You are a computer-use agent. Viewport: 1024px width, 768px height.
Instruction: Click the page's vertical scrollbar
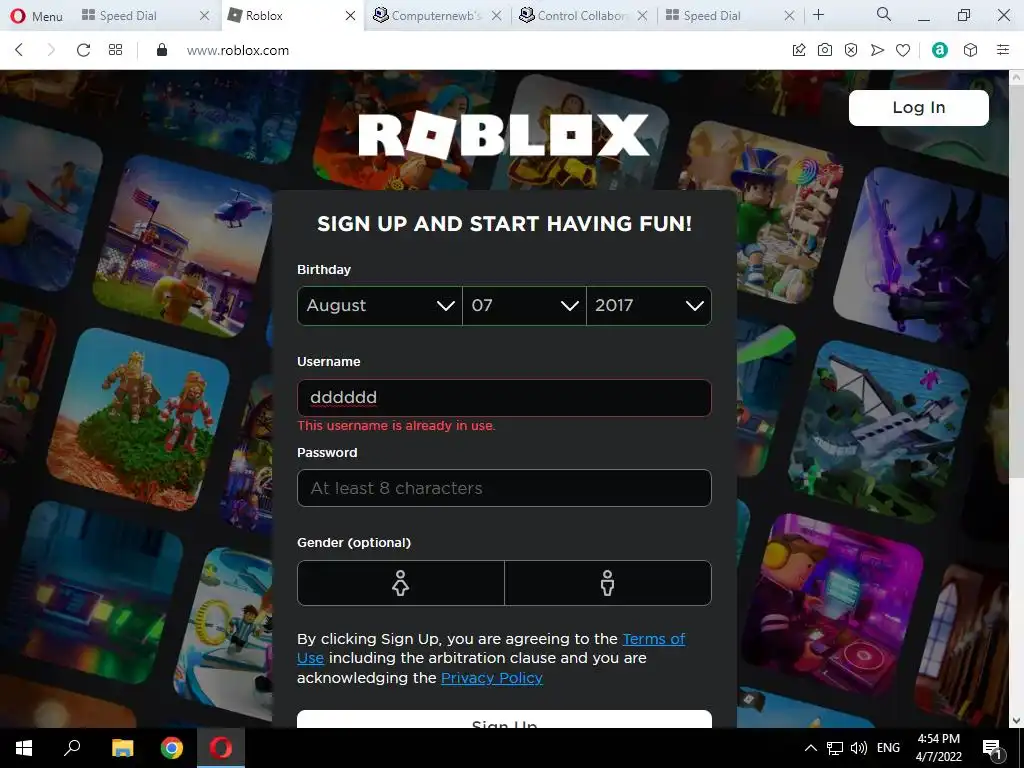(1016, 281)
